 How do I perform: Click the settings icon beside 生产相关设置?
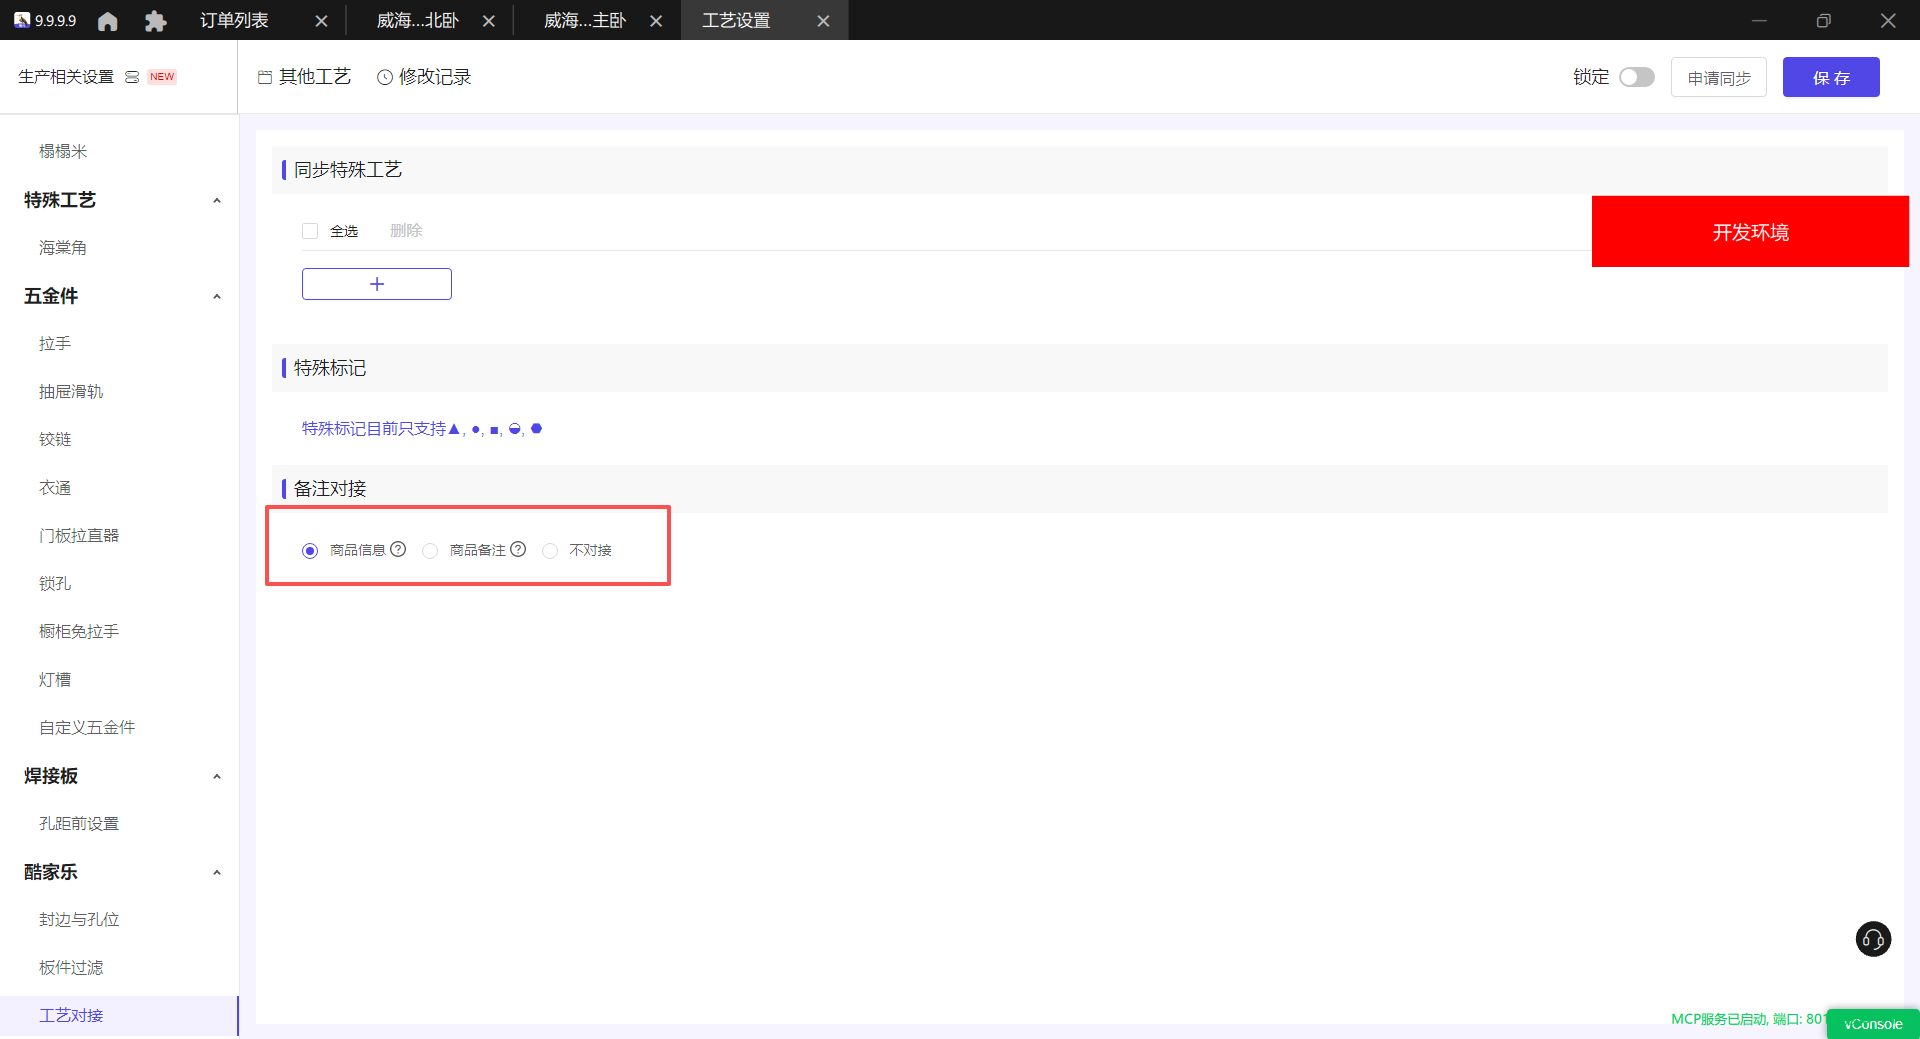132,77
